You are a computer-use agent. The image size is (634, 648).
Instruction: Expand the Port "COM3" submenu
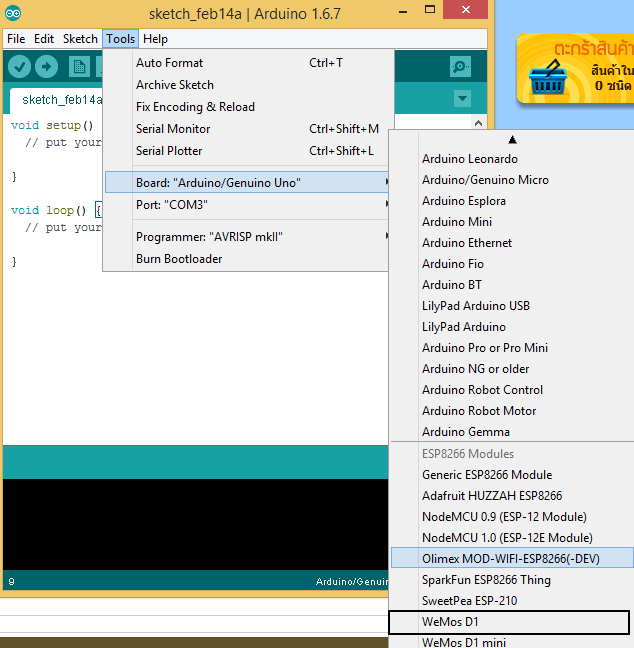[x=246, y=205]
